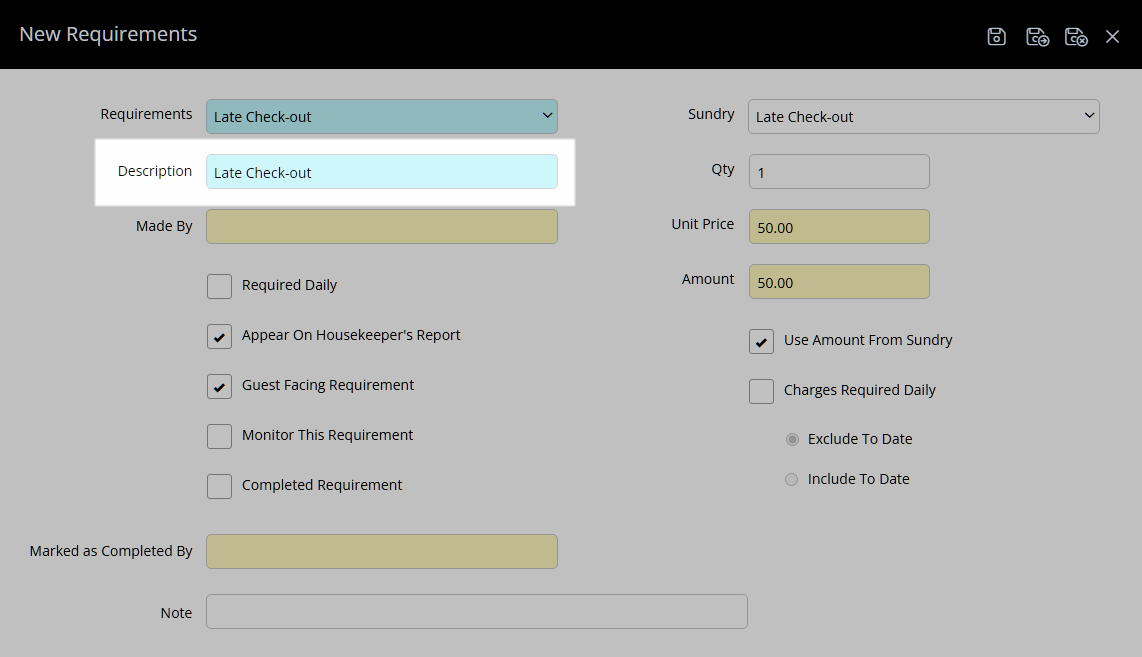Viewport: 1142px width, 657px height.
Task: Tick the Completed Requirement checkbox
Action: [219, 487]
